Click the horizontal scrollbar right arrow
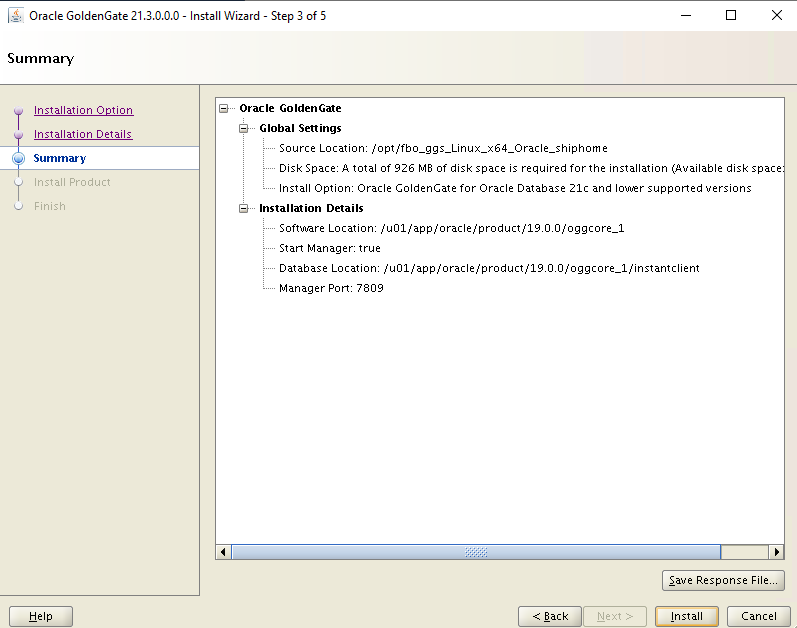 [776, 552]
